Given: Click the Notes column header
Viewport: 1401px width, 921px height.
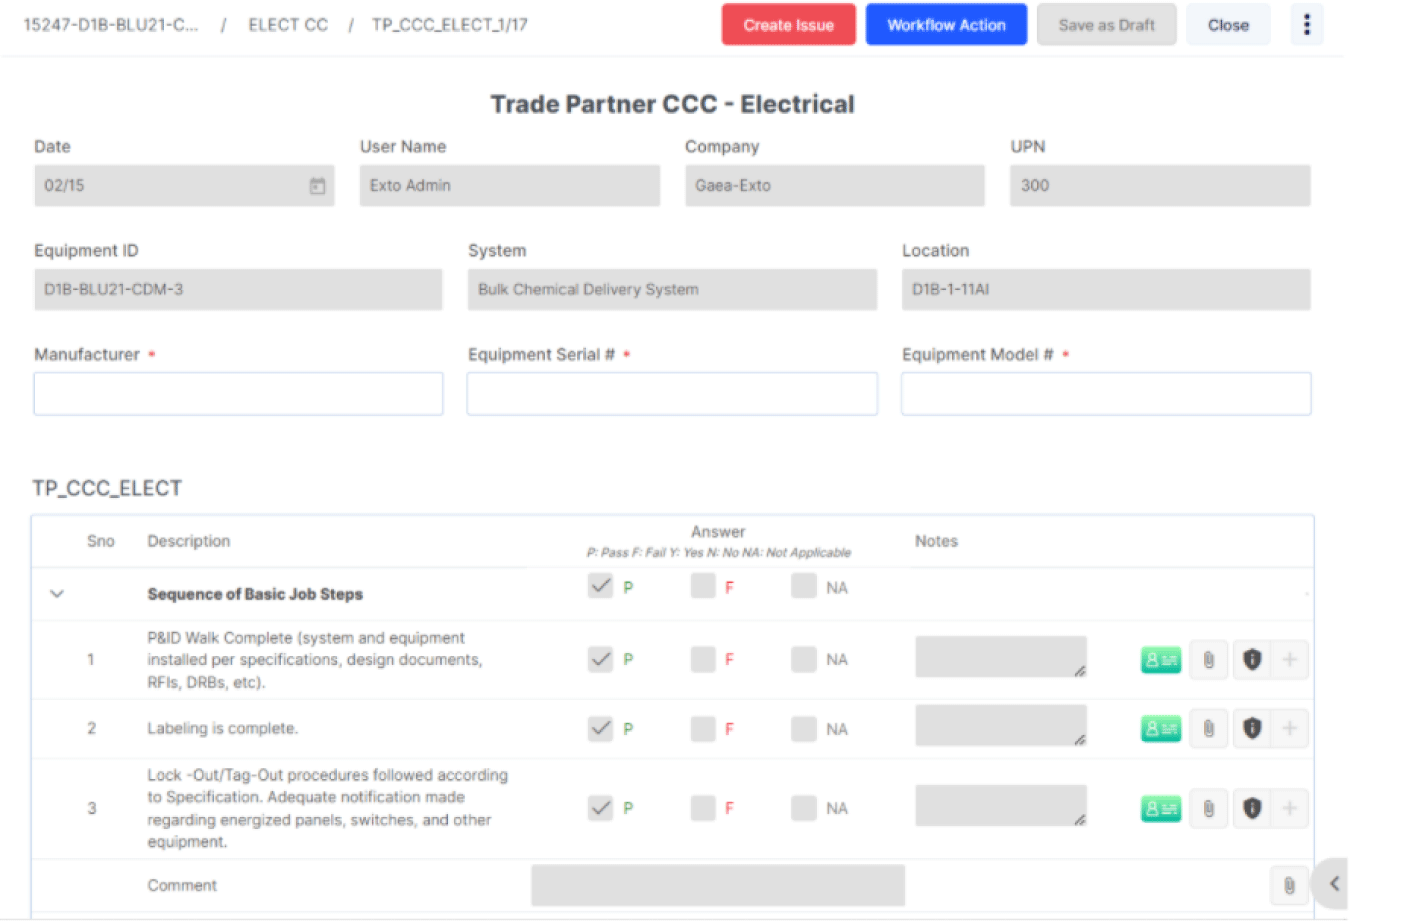Looking at the screenshot, I should (936, 541).
